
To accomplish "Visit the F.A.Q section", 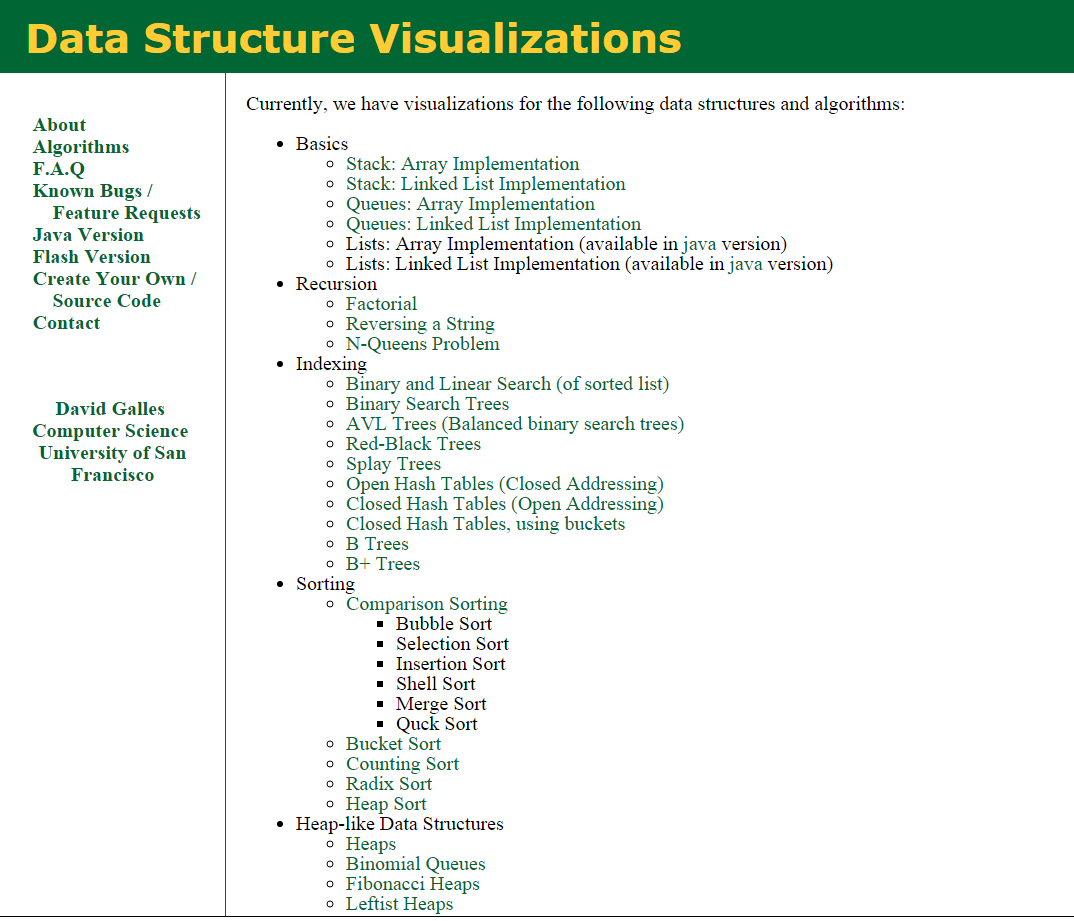I will (x=58, y=168).
